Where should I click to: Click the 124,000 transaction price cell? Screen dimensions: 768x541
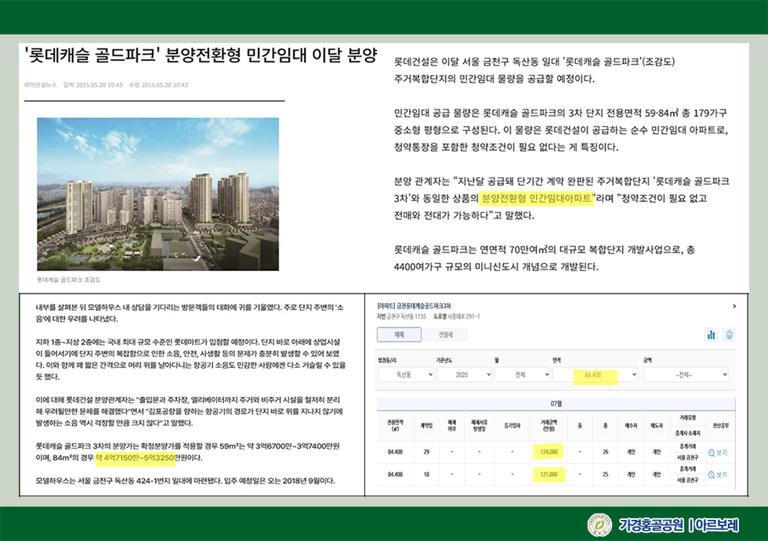[549, 452]
